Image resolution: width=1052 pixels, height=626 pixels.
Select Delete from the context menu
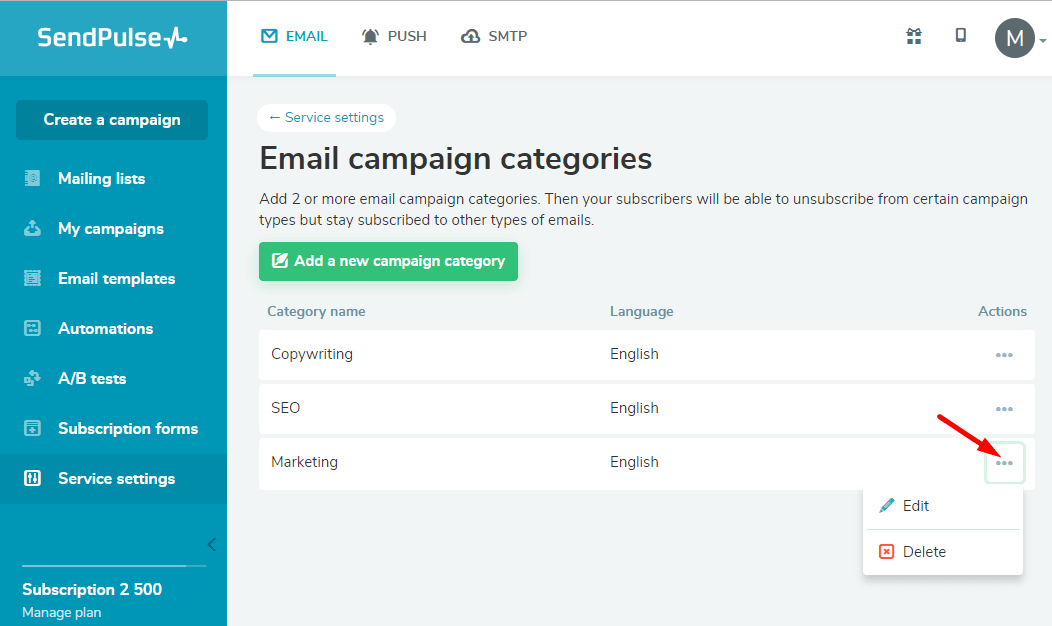tap(923, 551)
